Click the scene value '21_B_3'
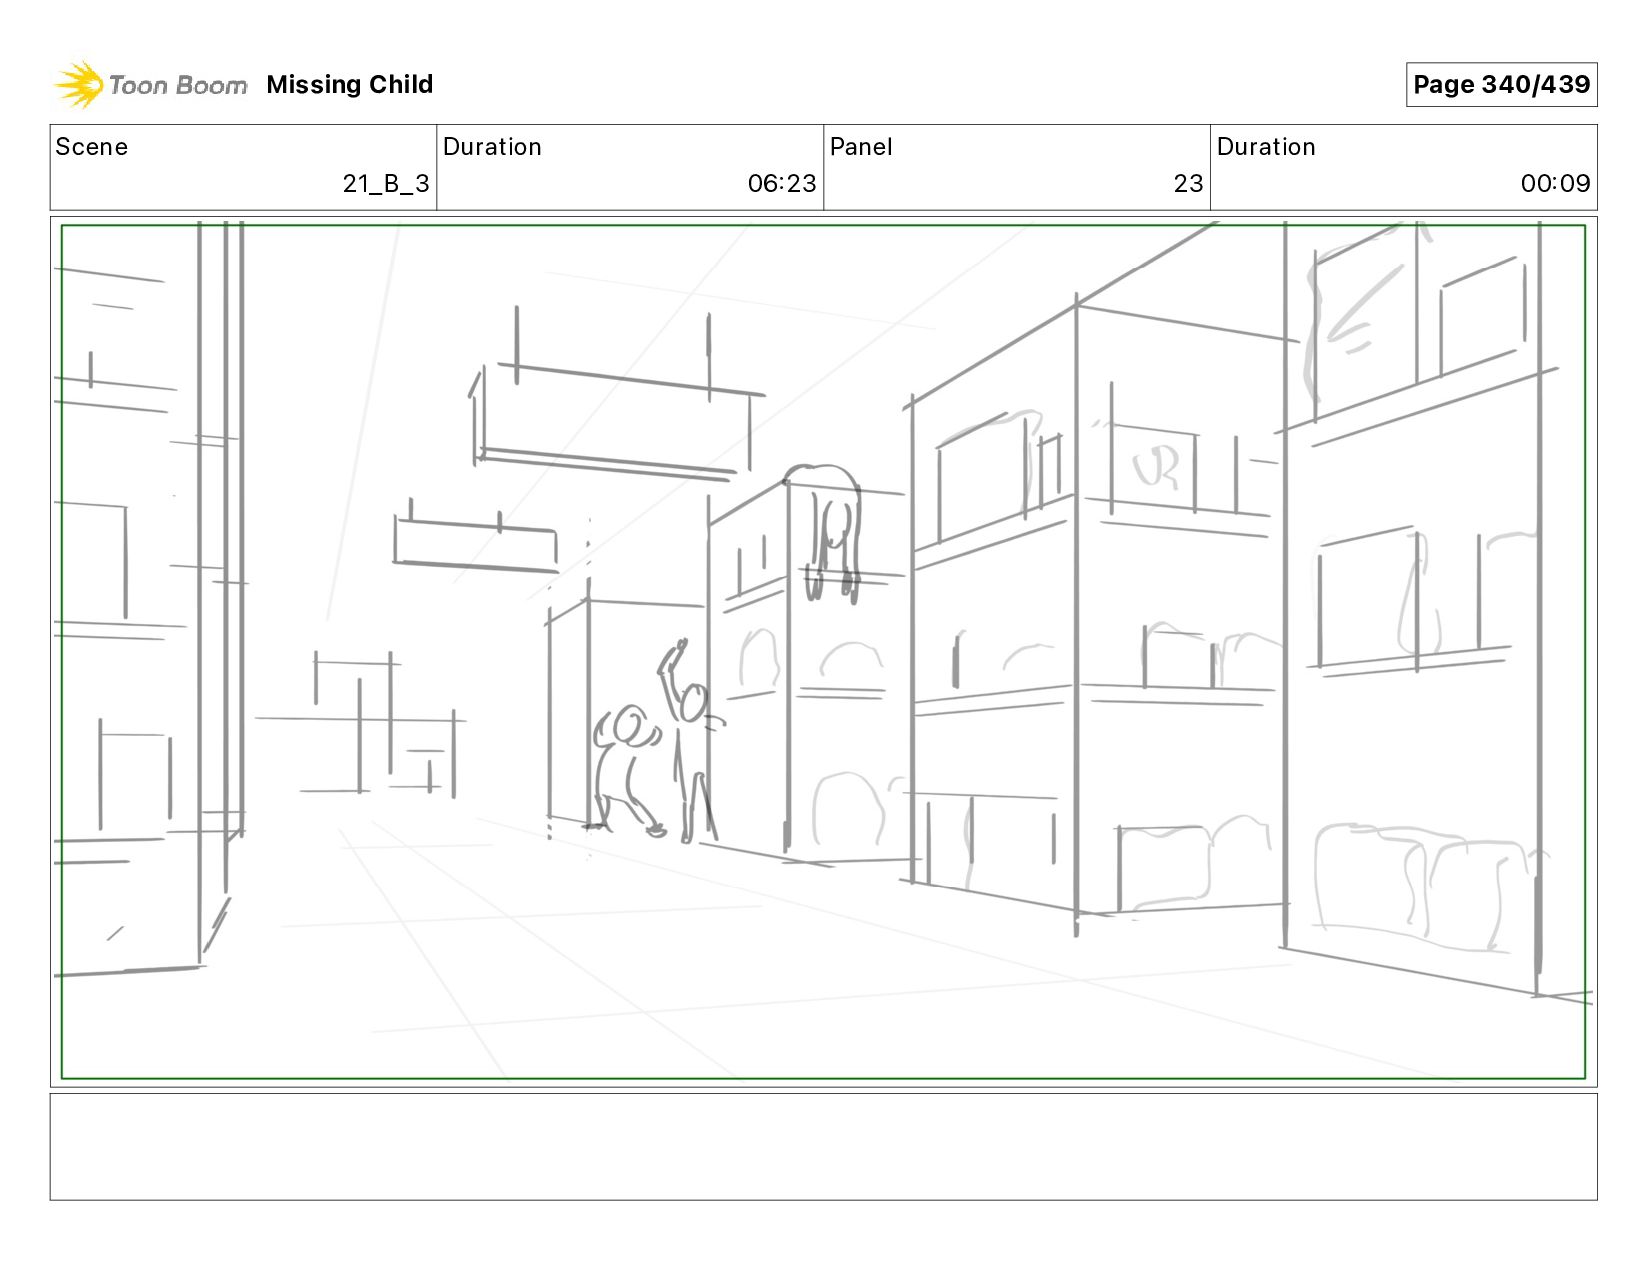This screenshot has height=1275, width=1650. 386,184
